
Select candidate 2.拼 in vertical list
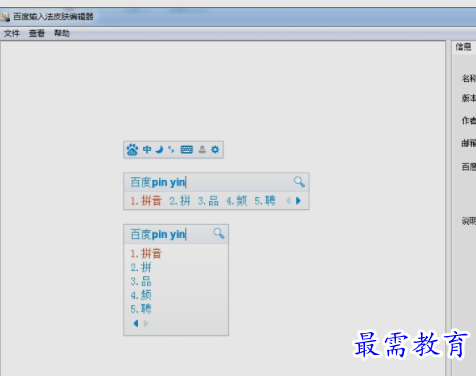(x=141, y=267)
